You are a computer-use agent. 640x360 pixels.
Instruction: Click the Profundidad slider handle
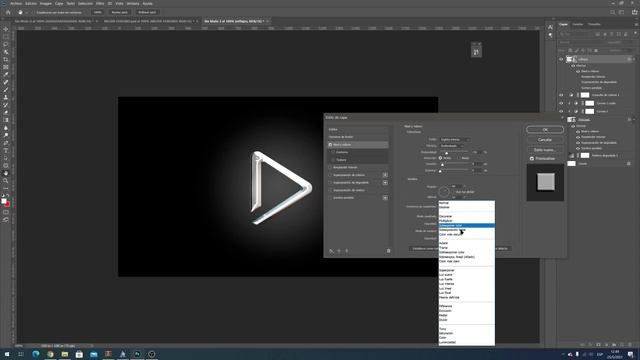pyautogui.click(x=447, y=153)
